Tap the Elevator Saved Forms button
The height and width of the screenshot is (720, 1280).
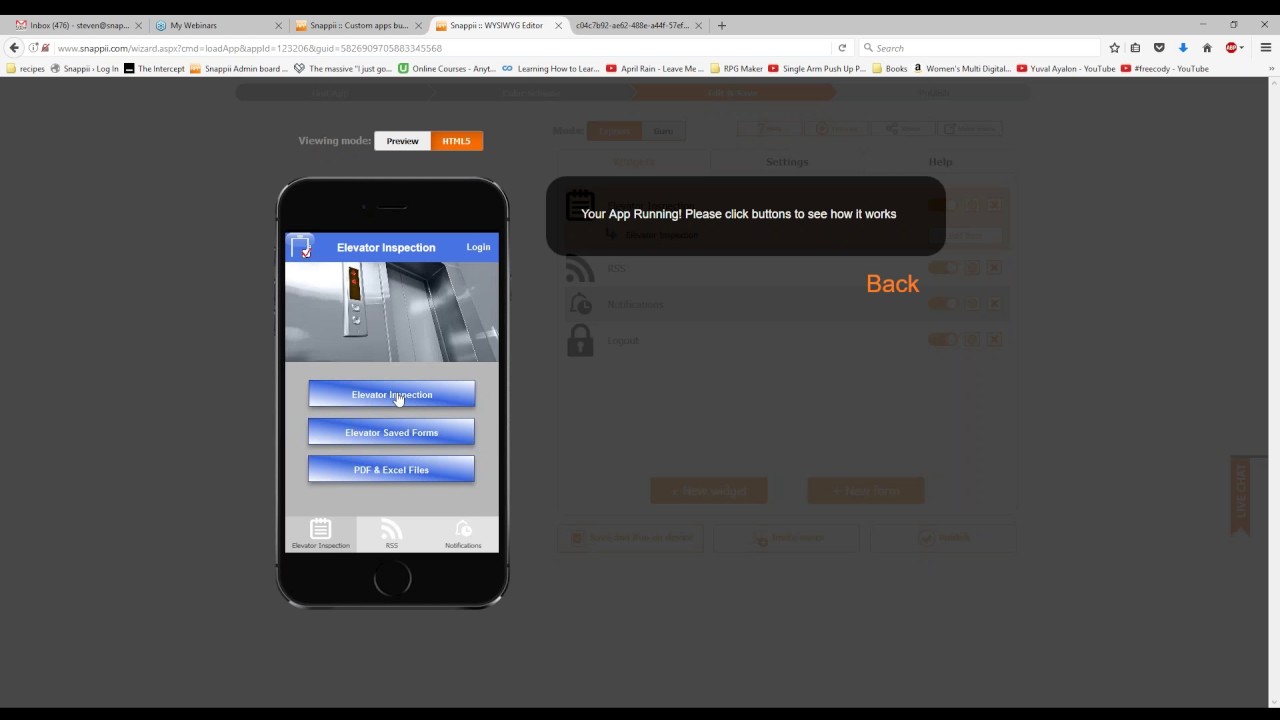[392, 432]
